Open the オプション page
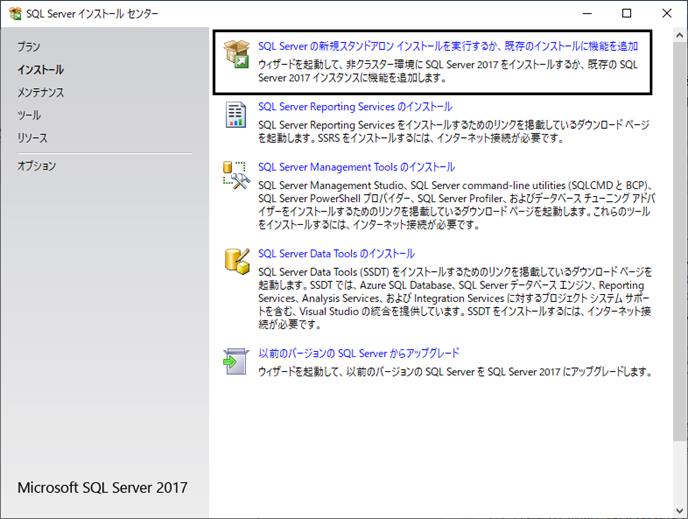688x519 pixels. point(36,166)
